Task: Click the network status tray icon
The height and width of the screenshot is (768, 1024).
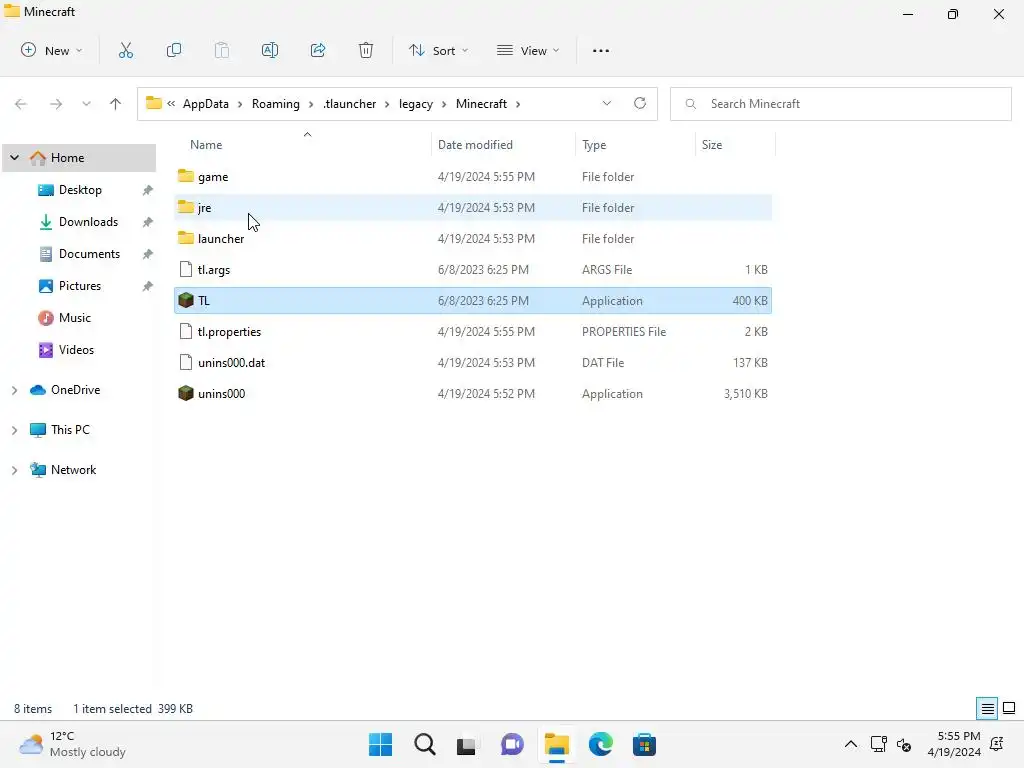Action: (878, 744)
